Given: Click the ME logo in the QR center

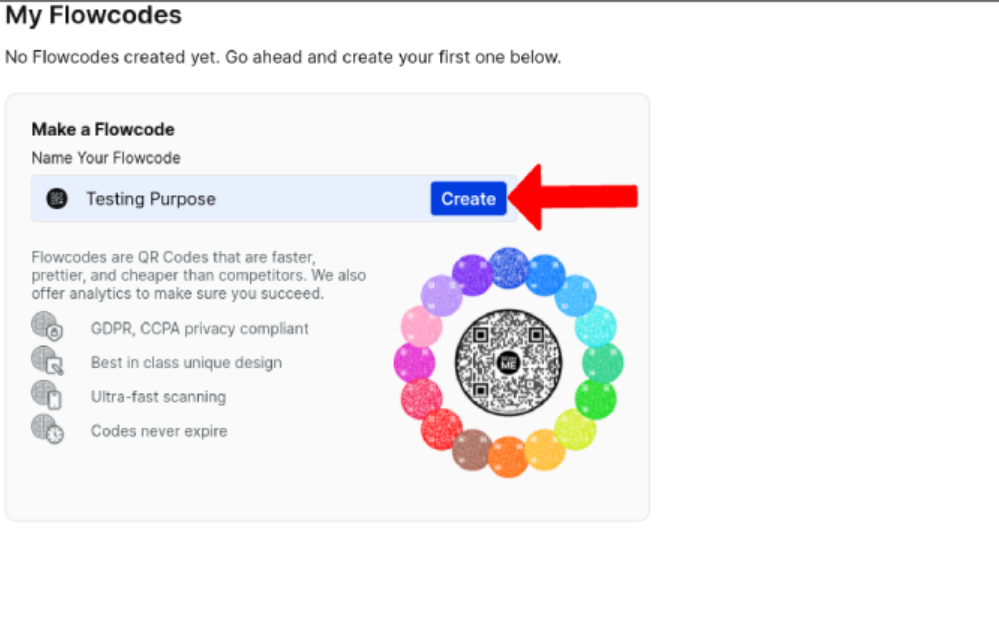Looking at the screenshot, I should [x=508, y=363].
